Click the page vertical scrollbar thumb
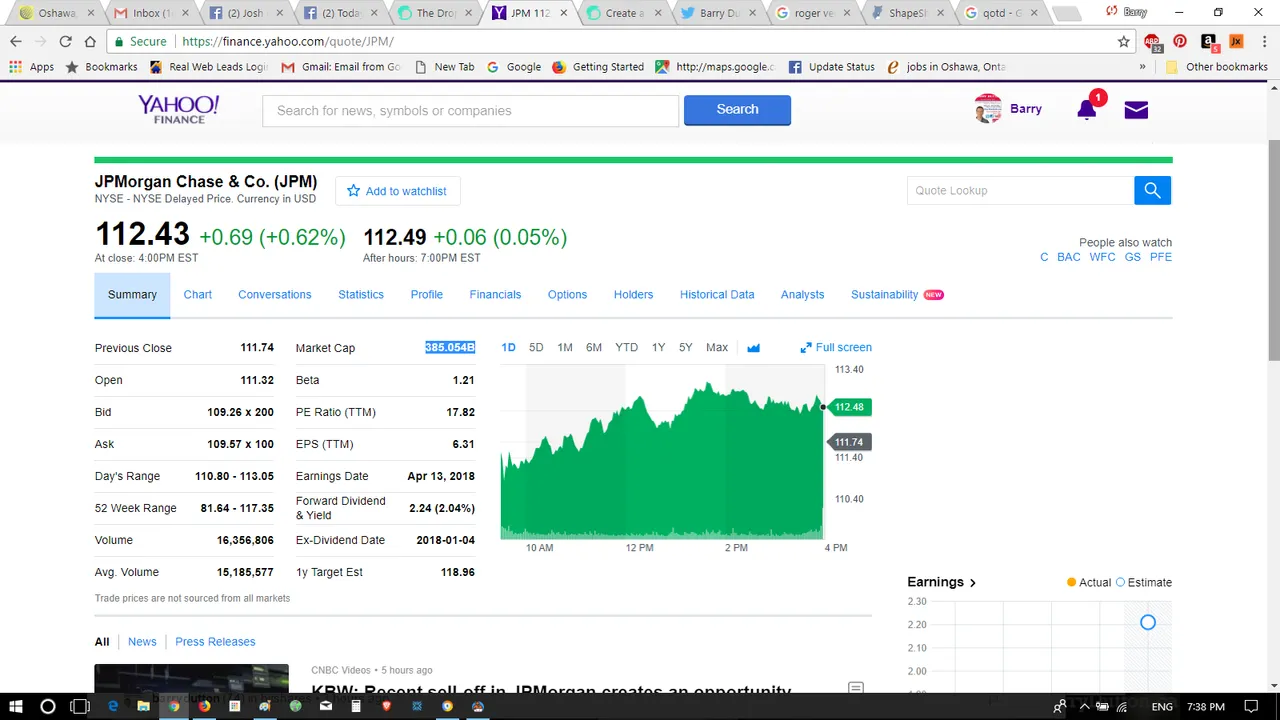1280x720 pixels. coord(1273,250)
